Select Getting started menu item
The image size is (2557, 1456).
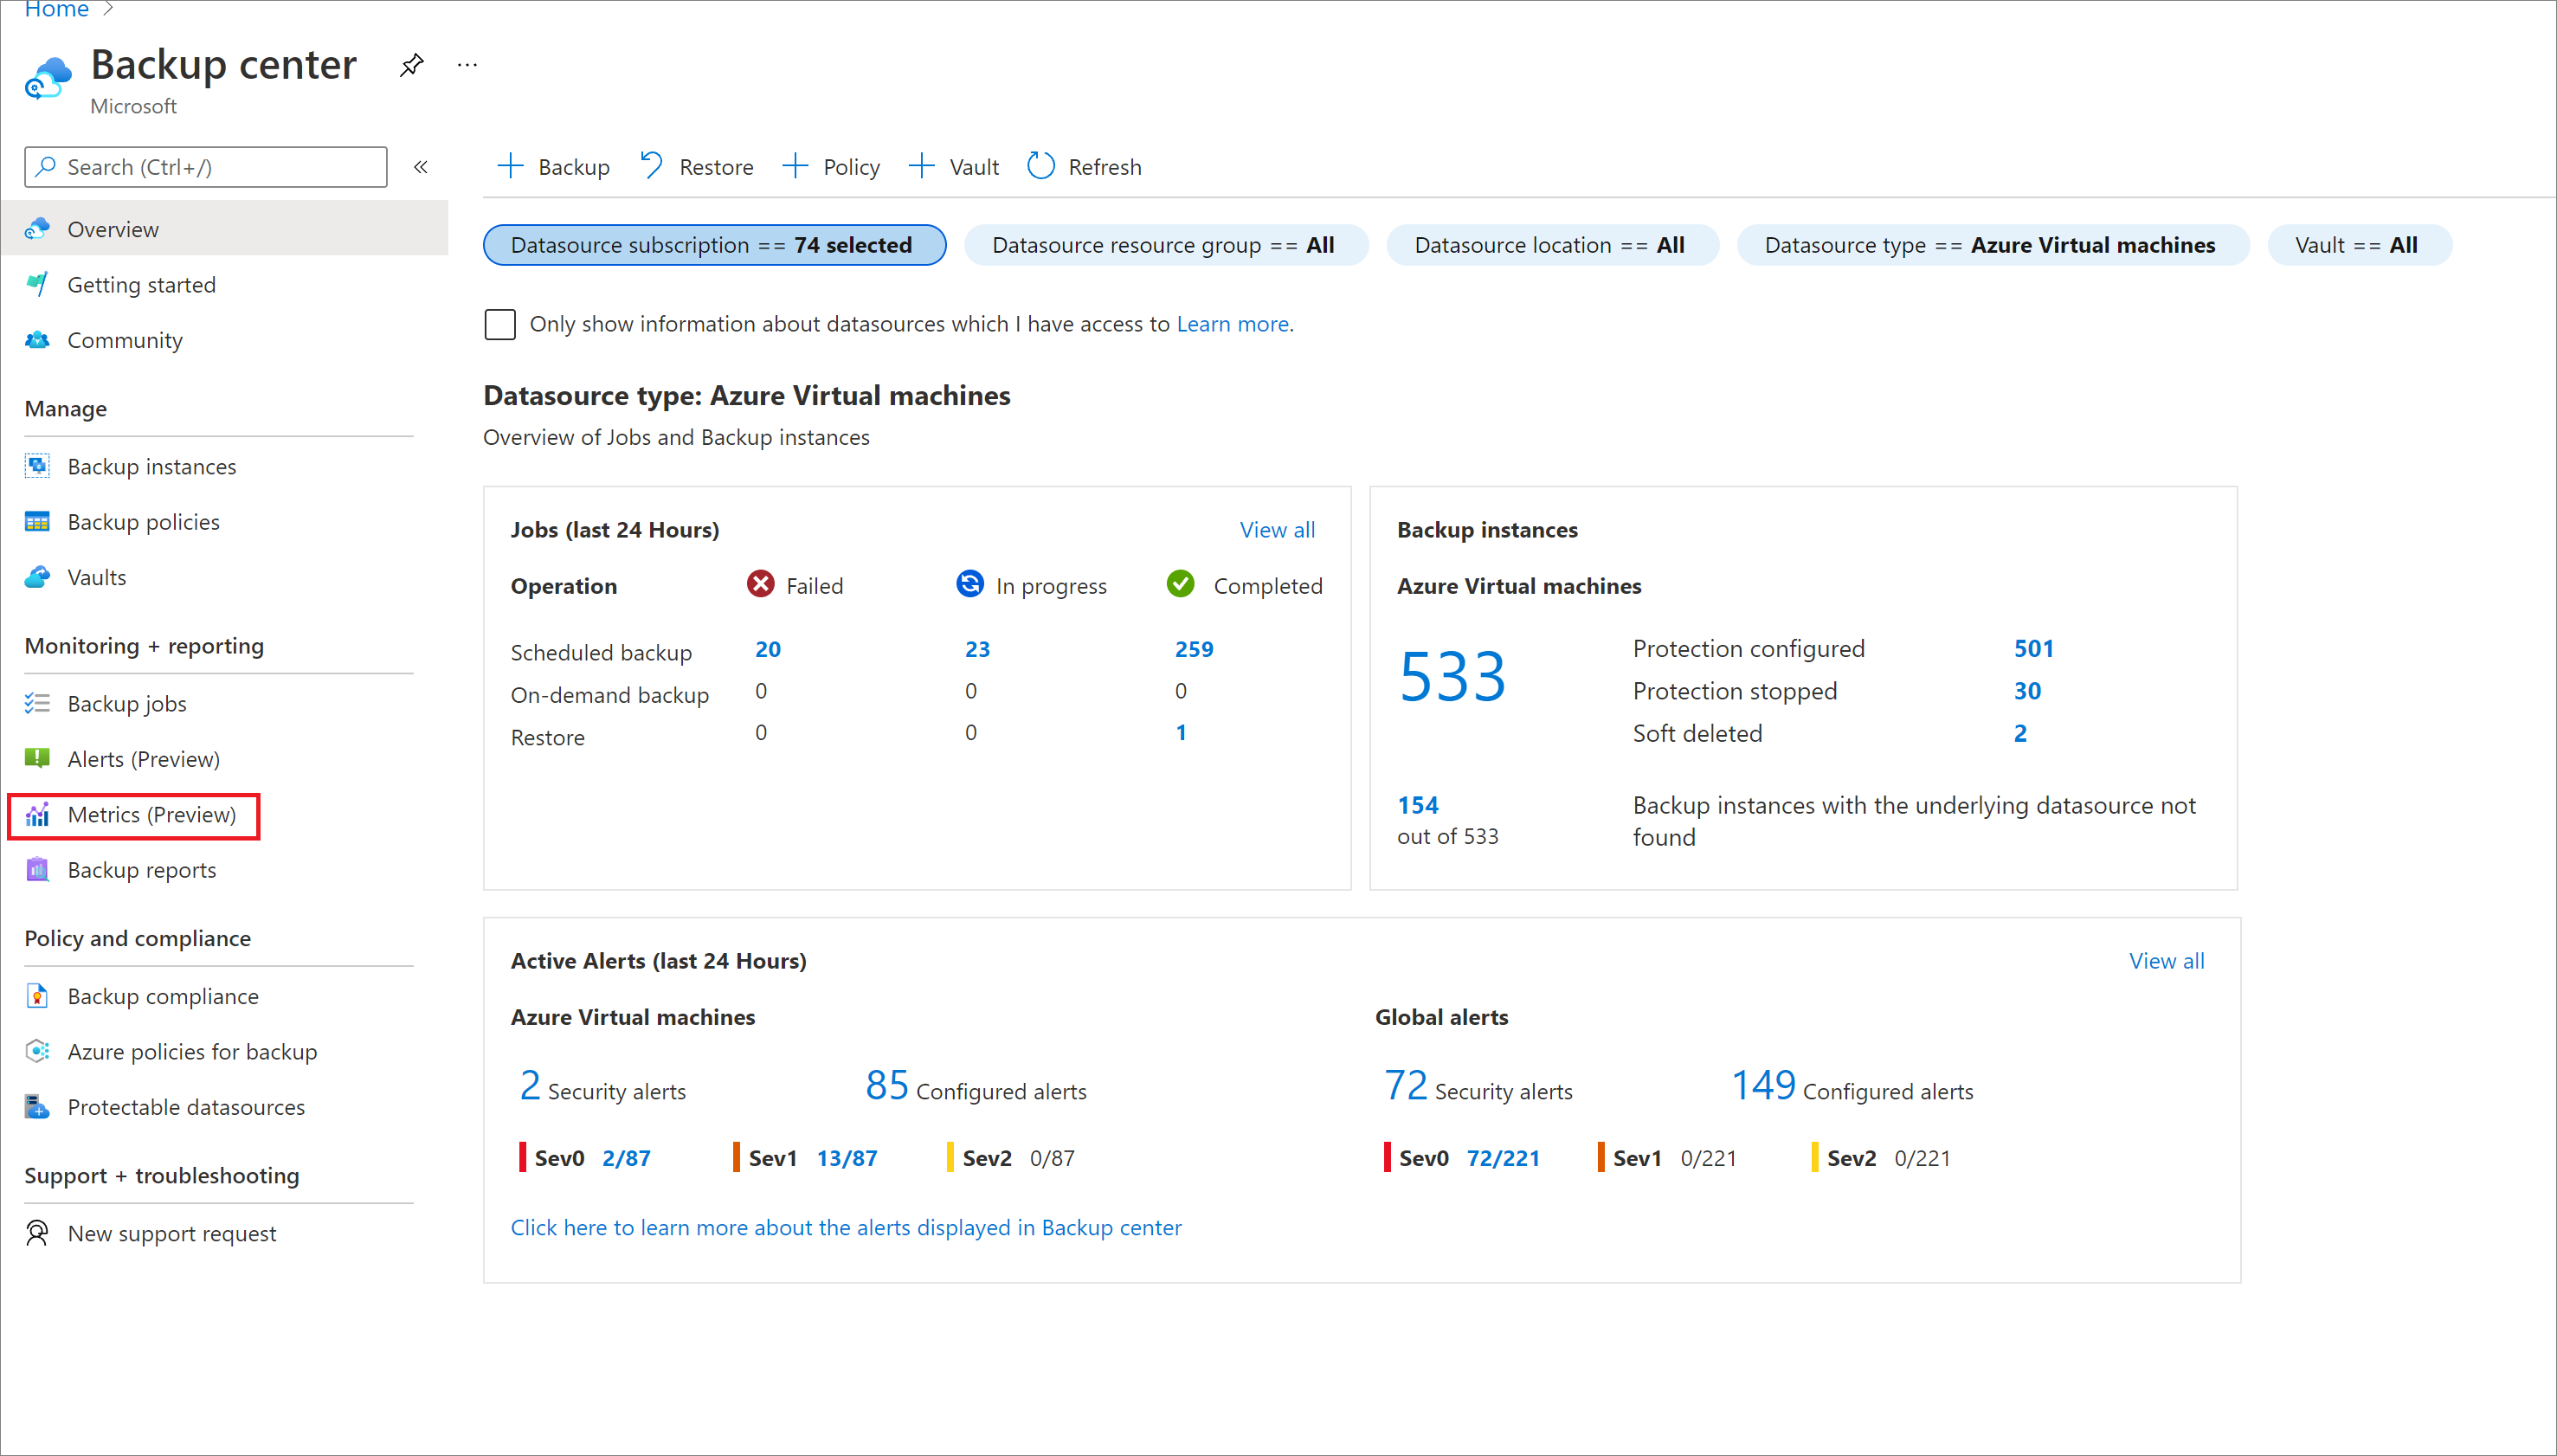[142, 285]
